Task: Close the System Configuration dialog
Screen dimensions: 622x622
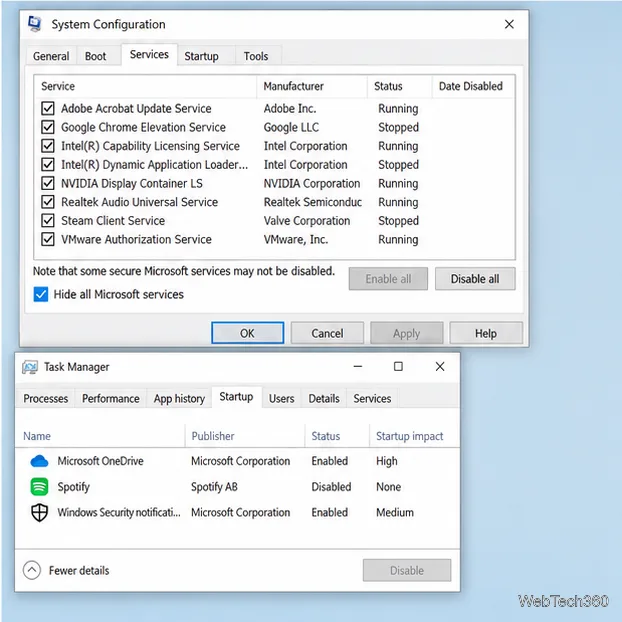Action: pos(509,24)
